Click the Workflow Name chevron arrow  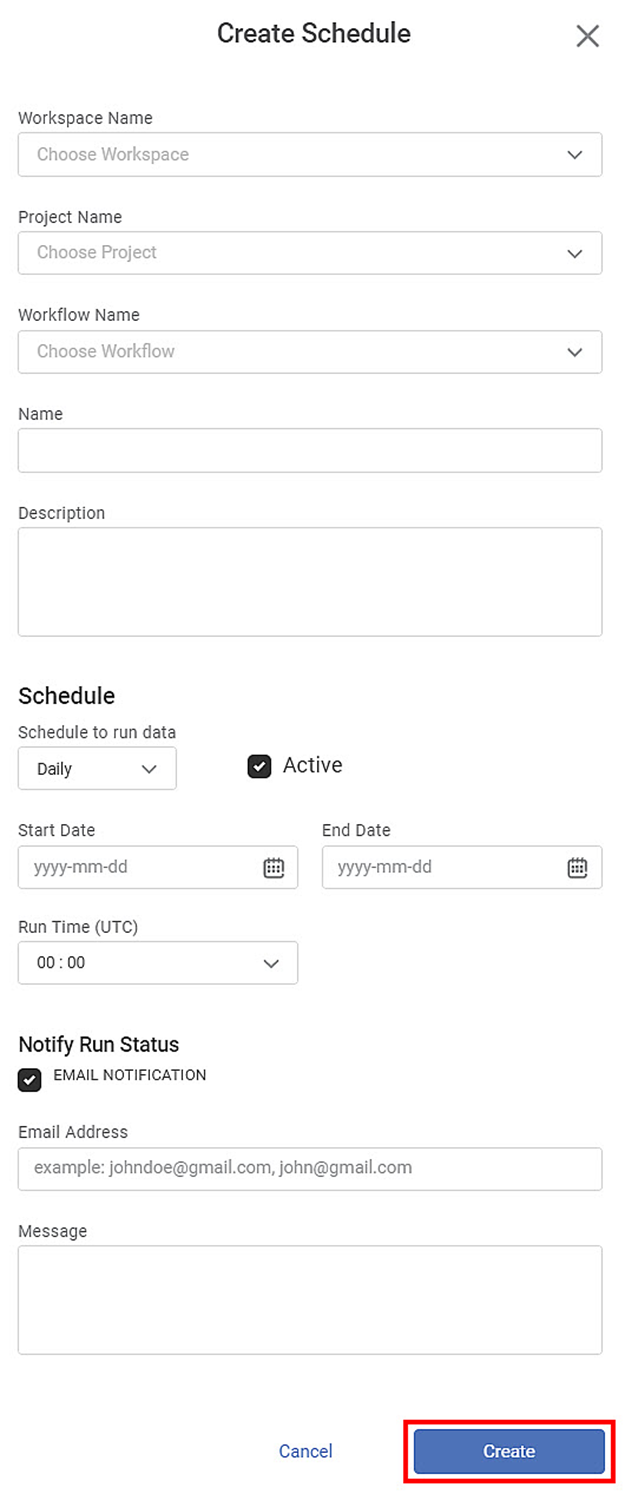point(575,352)
